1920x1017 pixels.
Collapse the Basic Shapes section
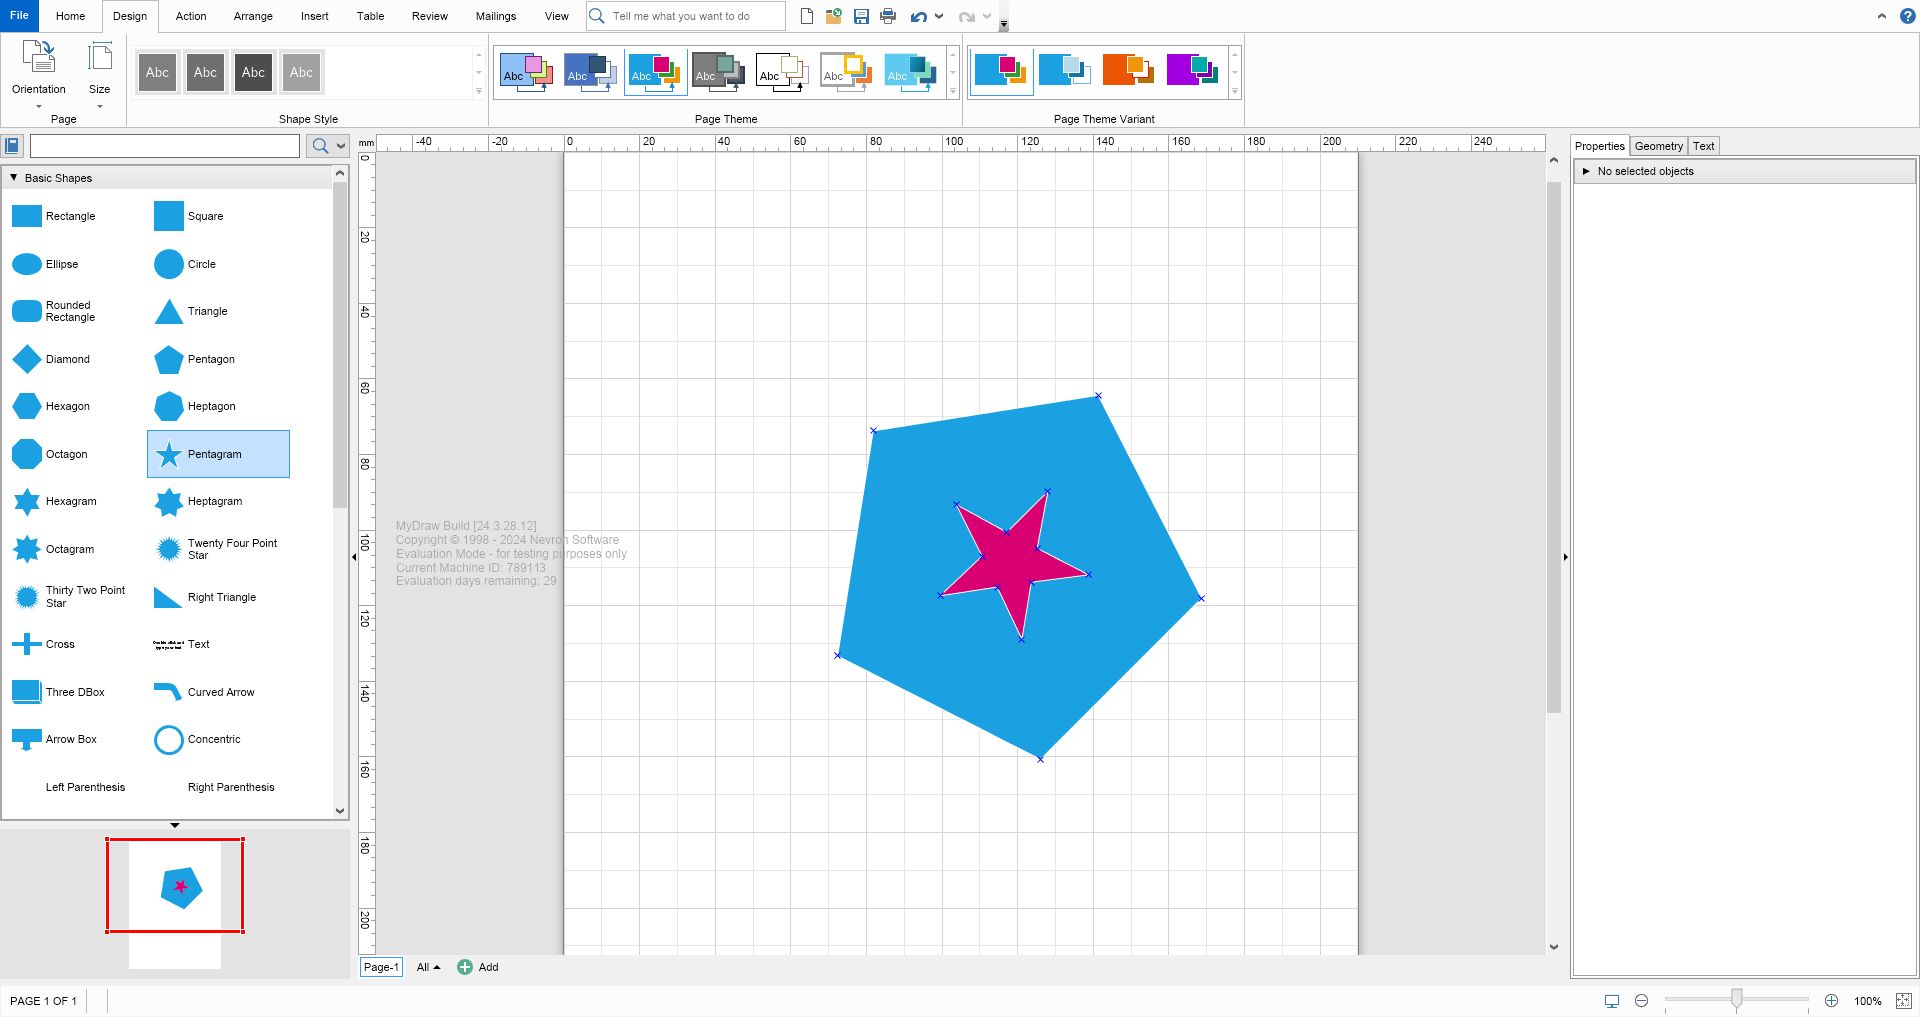tap(14, 178)
